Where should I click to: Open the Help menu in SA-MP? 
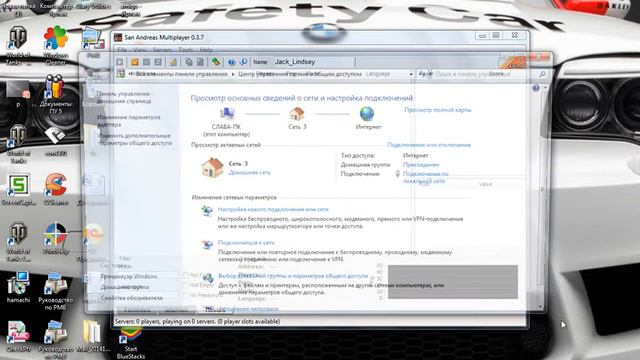(x=206, y=50)
